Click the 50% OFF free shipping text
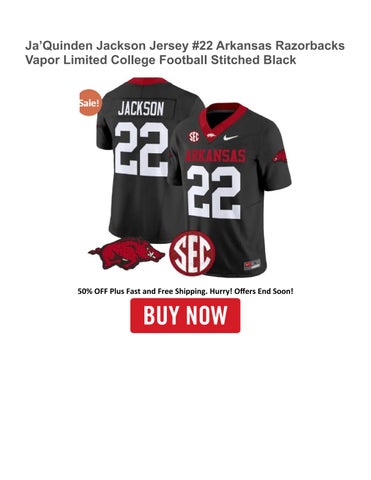Screen dimensions: 371x480 click(x=185, y=291)
